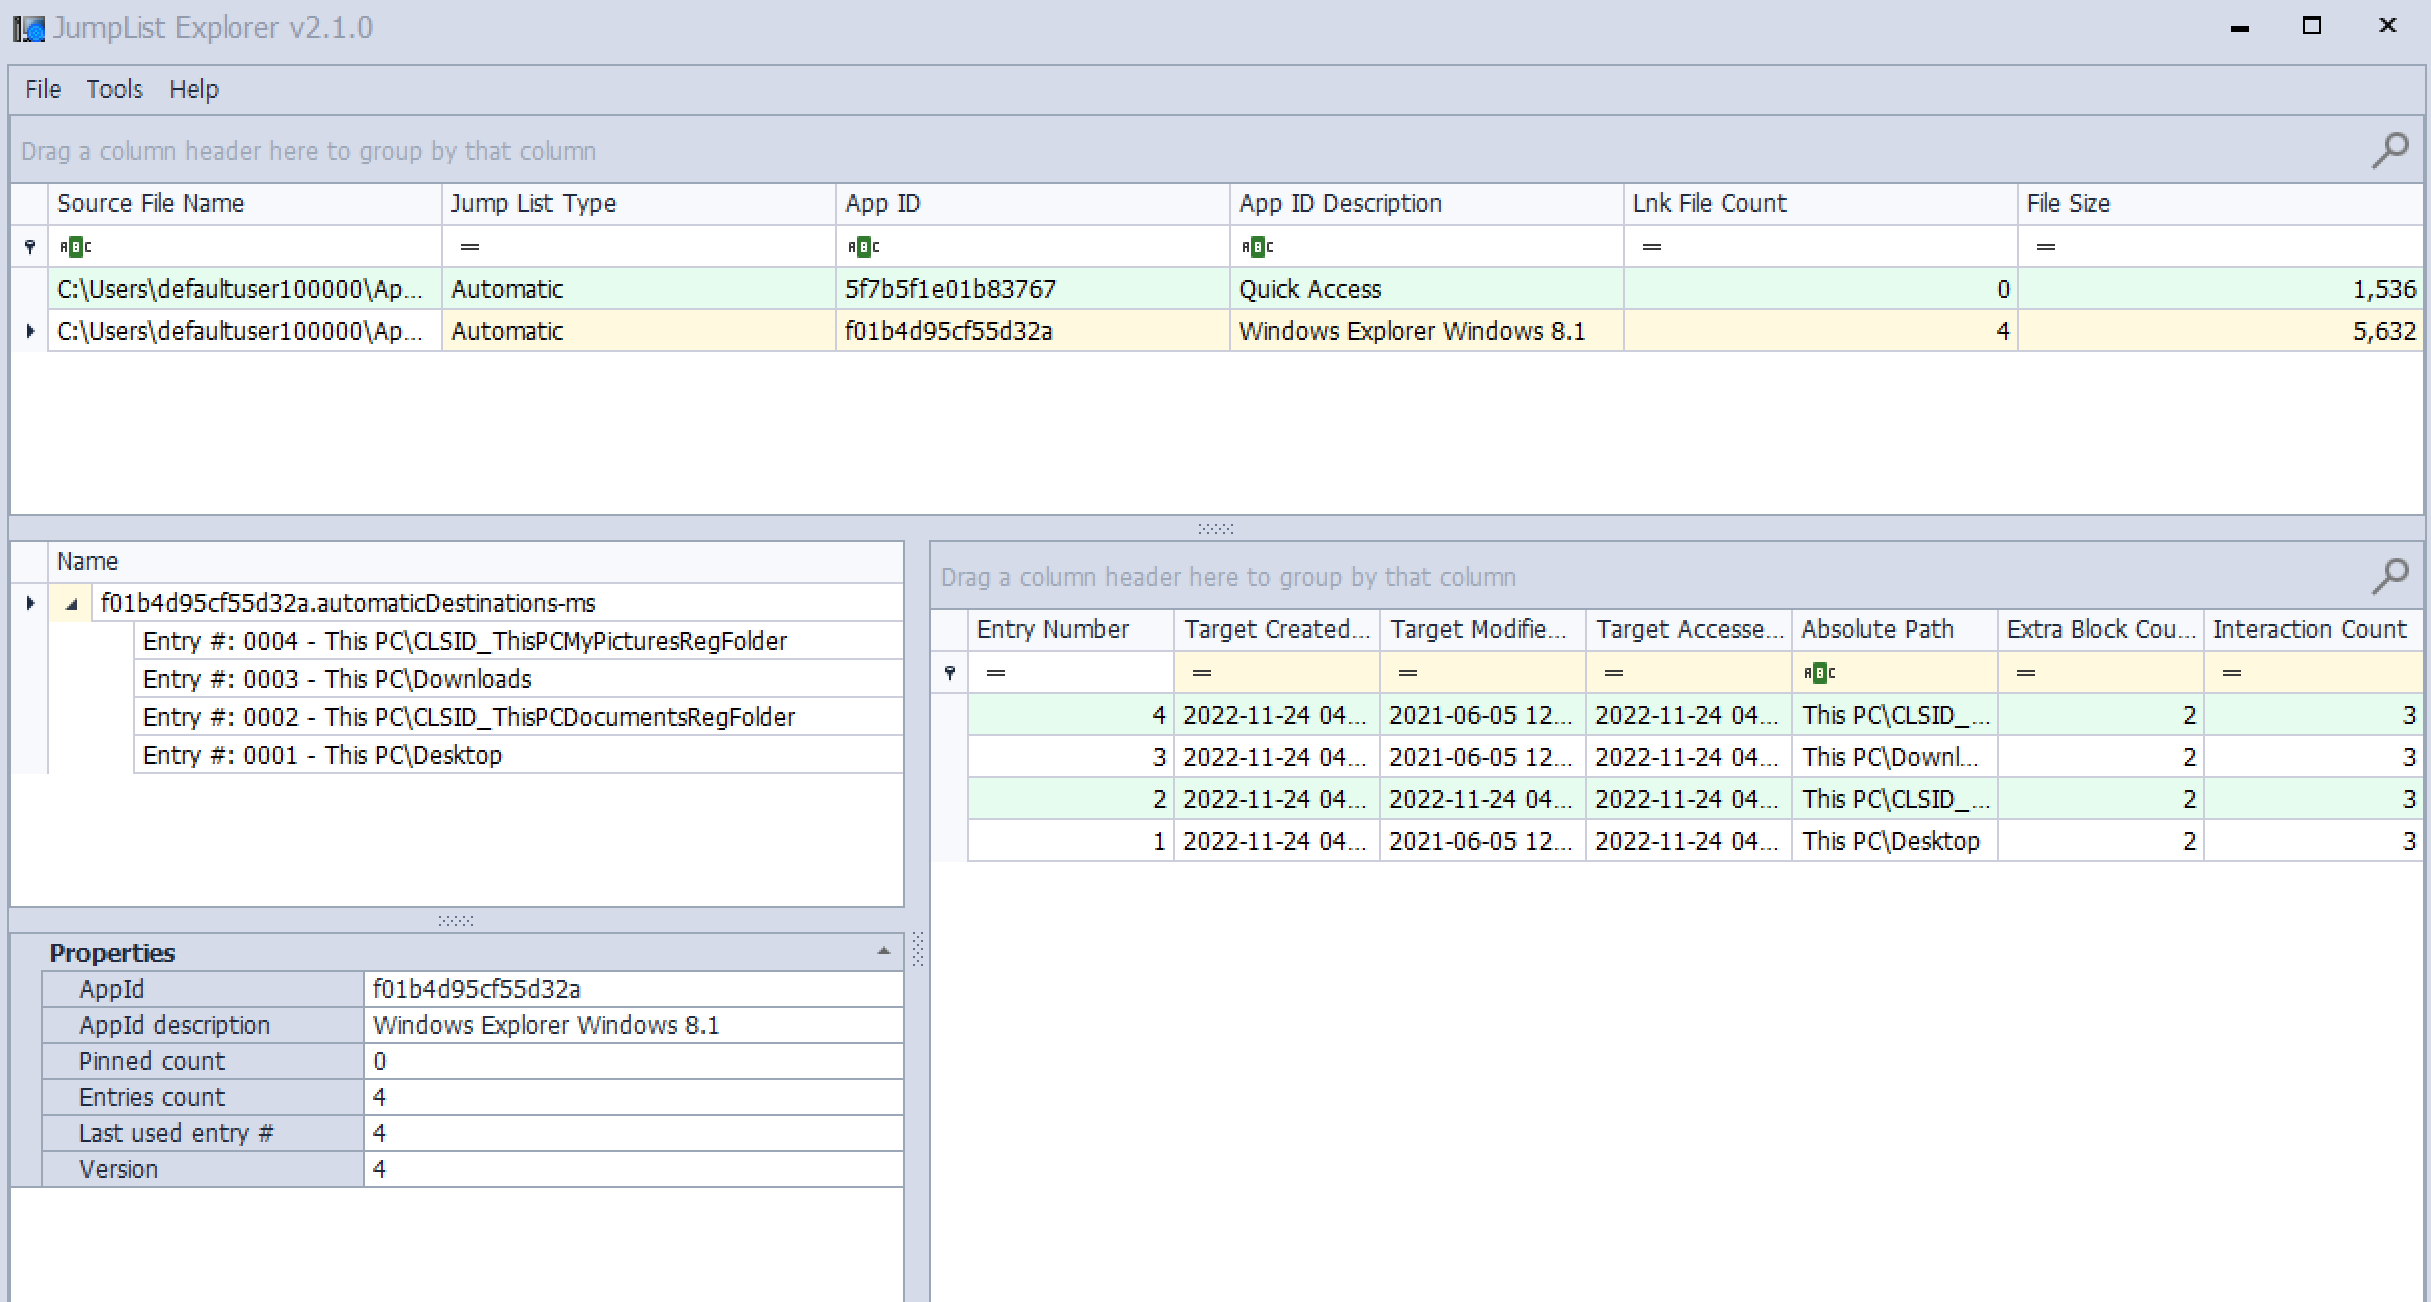The width and height of the screenshot is (2431, 1302).
Task: Sort by the Interaction Count column header
Action: pyautogui.click(x=2310, y=629)
